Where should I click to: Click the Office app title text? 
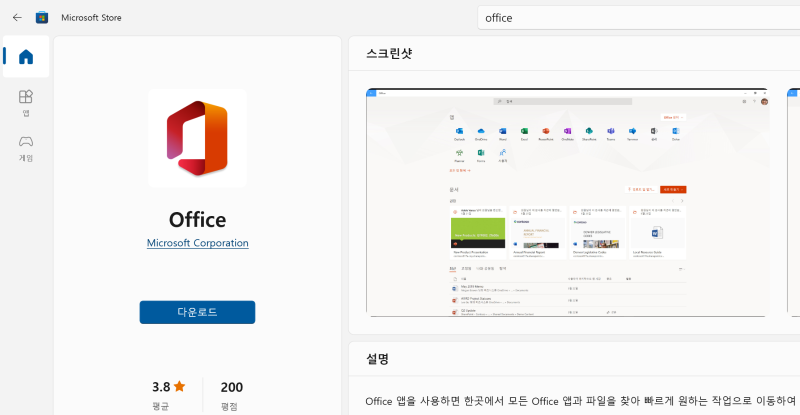(197, 220)
